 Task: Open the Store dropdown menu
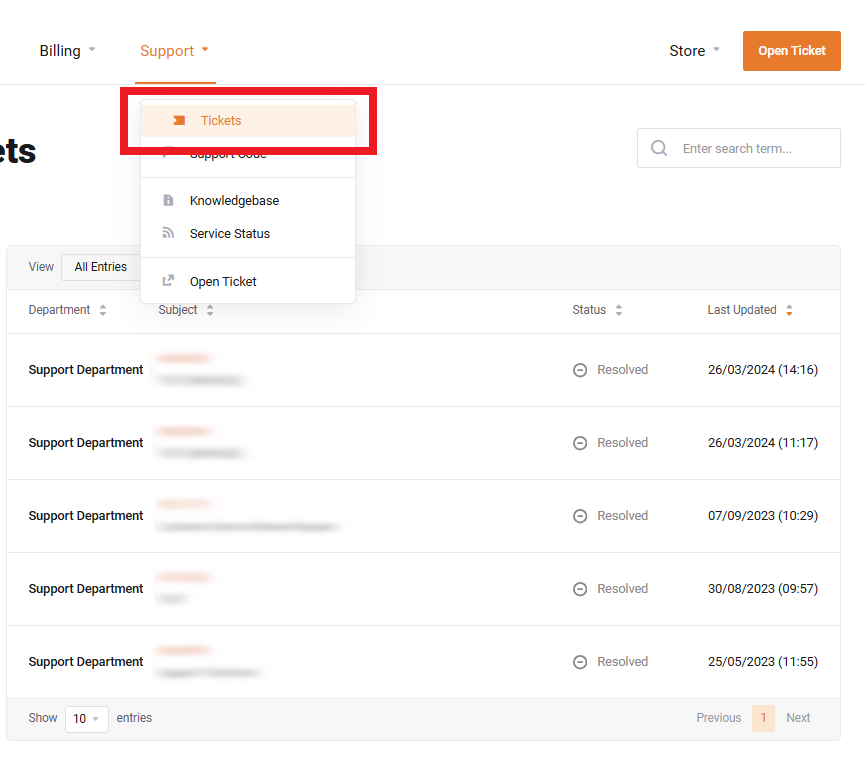(694, 51)
